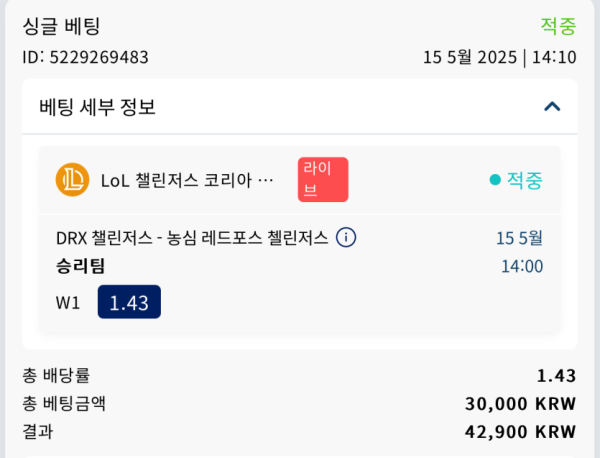Select the red 라이브 badge
This screenshot has height=458, width=600.
323,179
